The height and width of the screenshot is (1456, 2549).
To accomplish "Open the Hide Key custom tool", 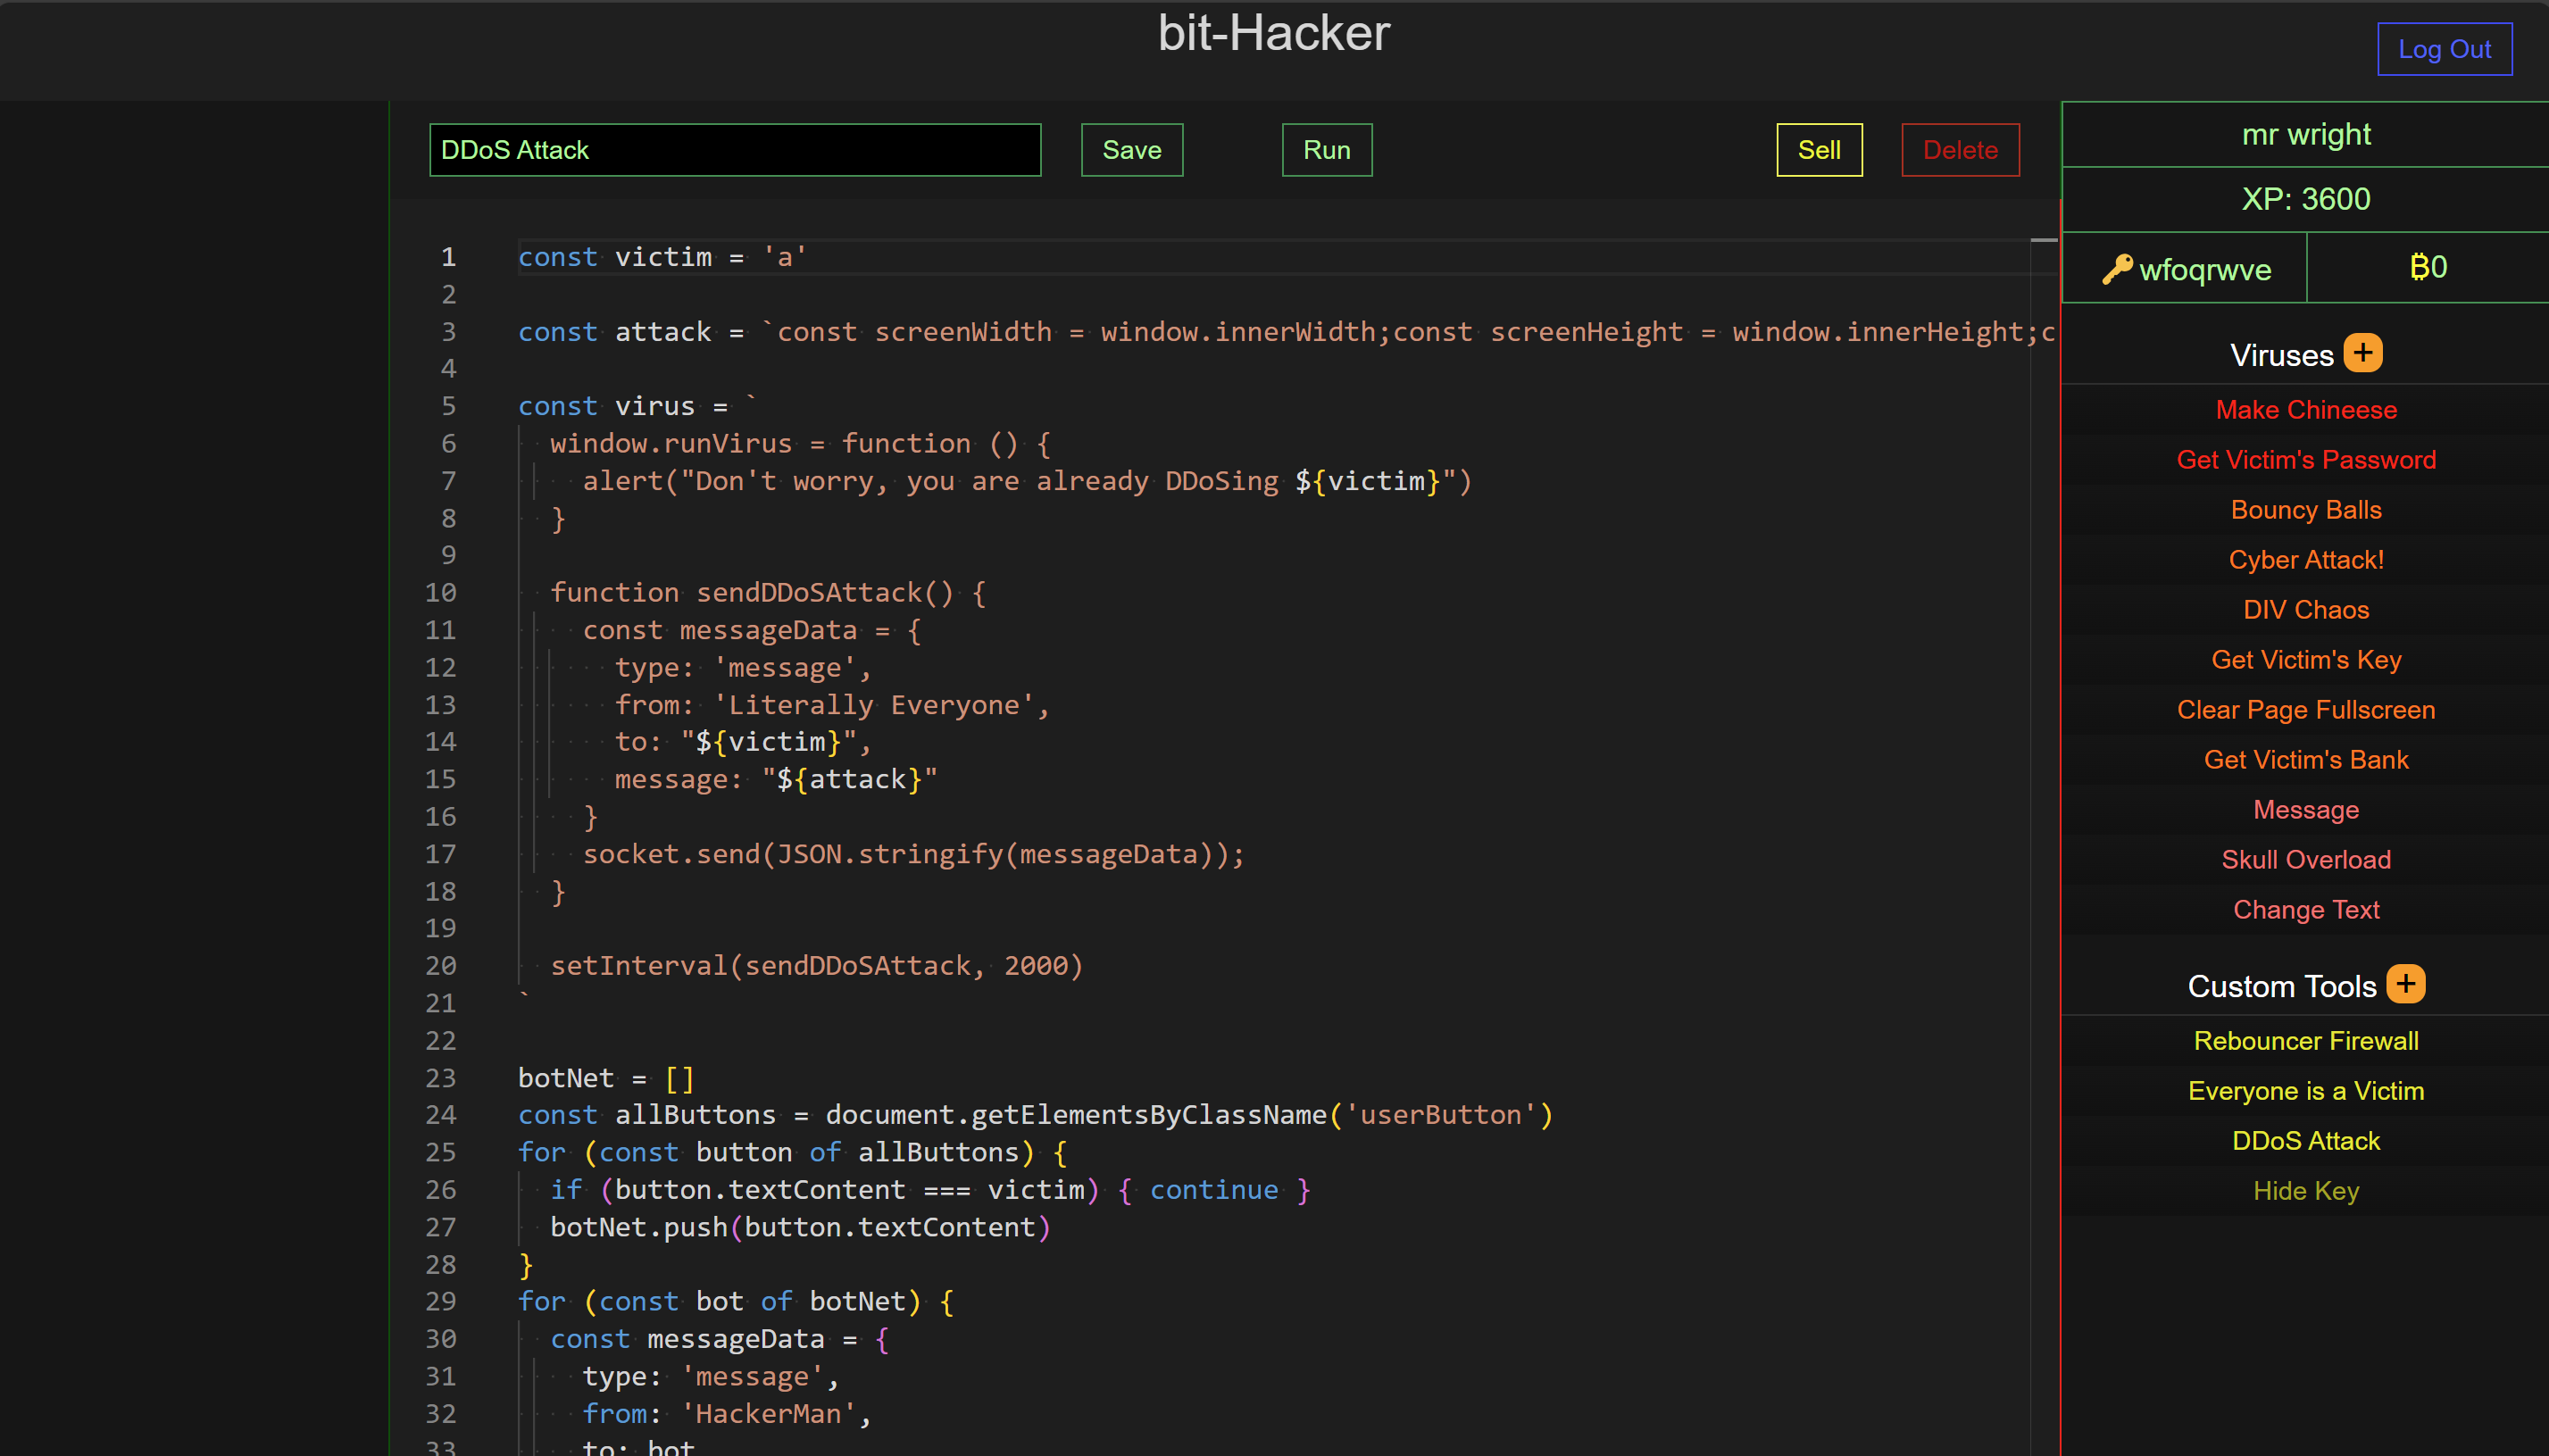I will 2305,1190.
